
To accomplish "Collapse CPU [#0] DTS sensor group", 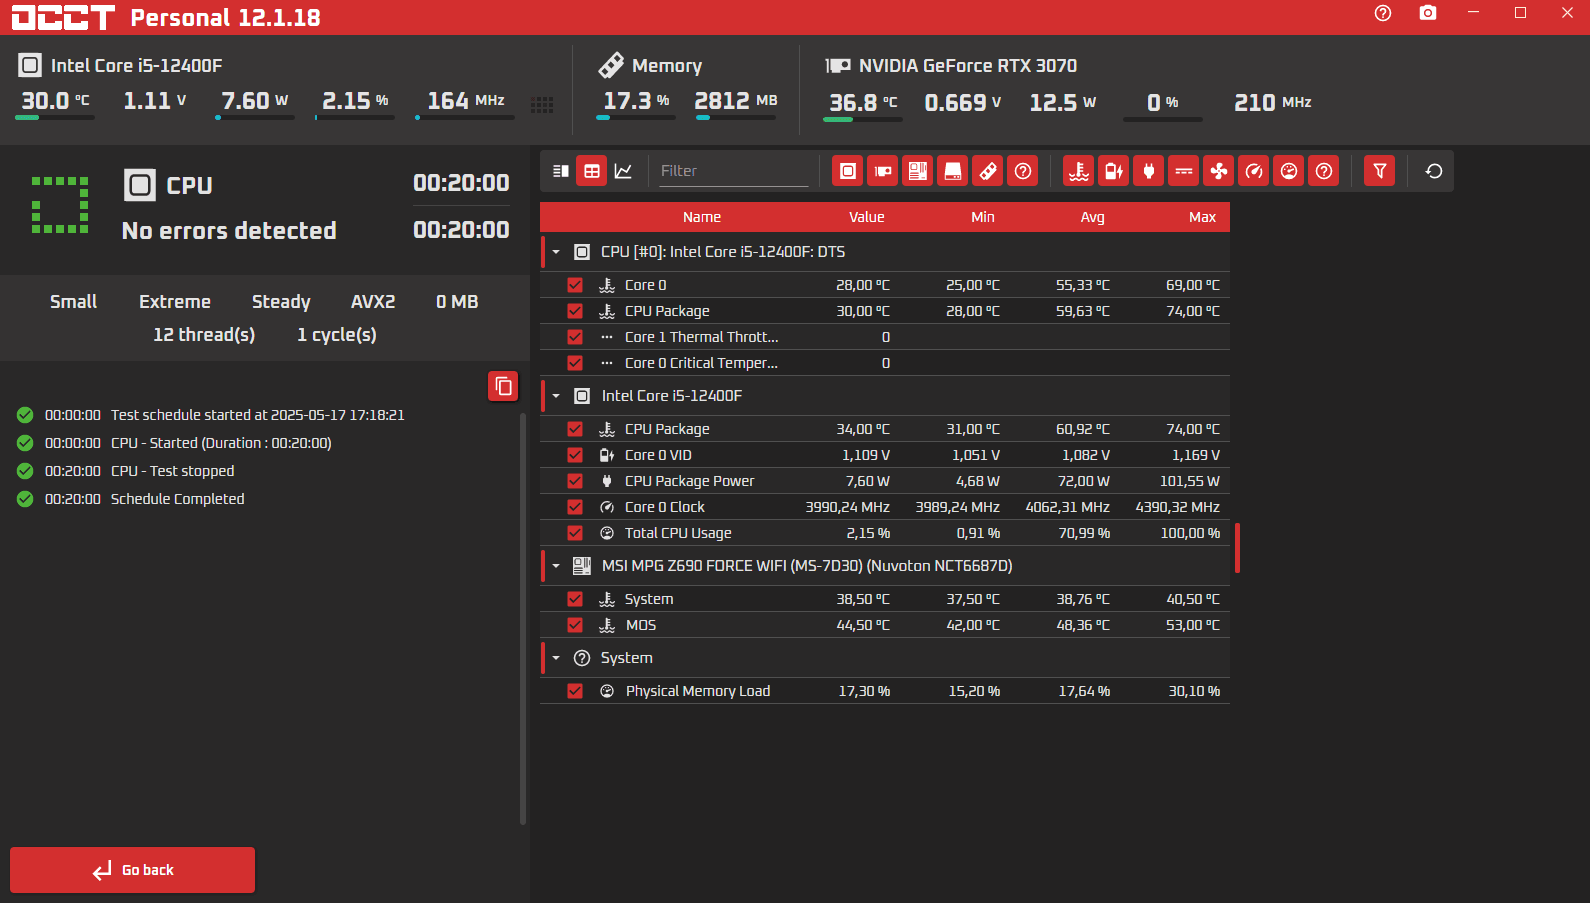I will tap(556, 252).
